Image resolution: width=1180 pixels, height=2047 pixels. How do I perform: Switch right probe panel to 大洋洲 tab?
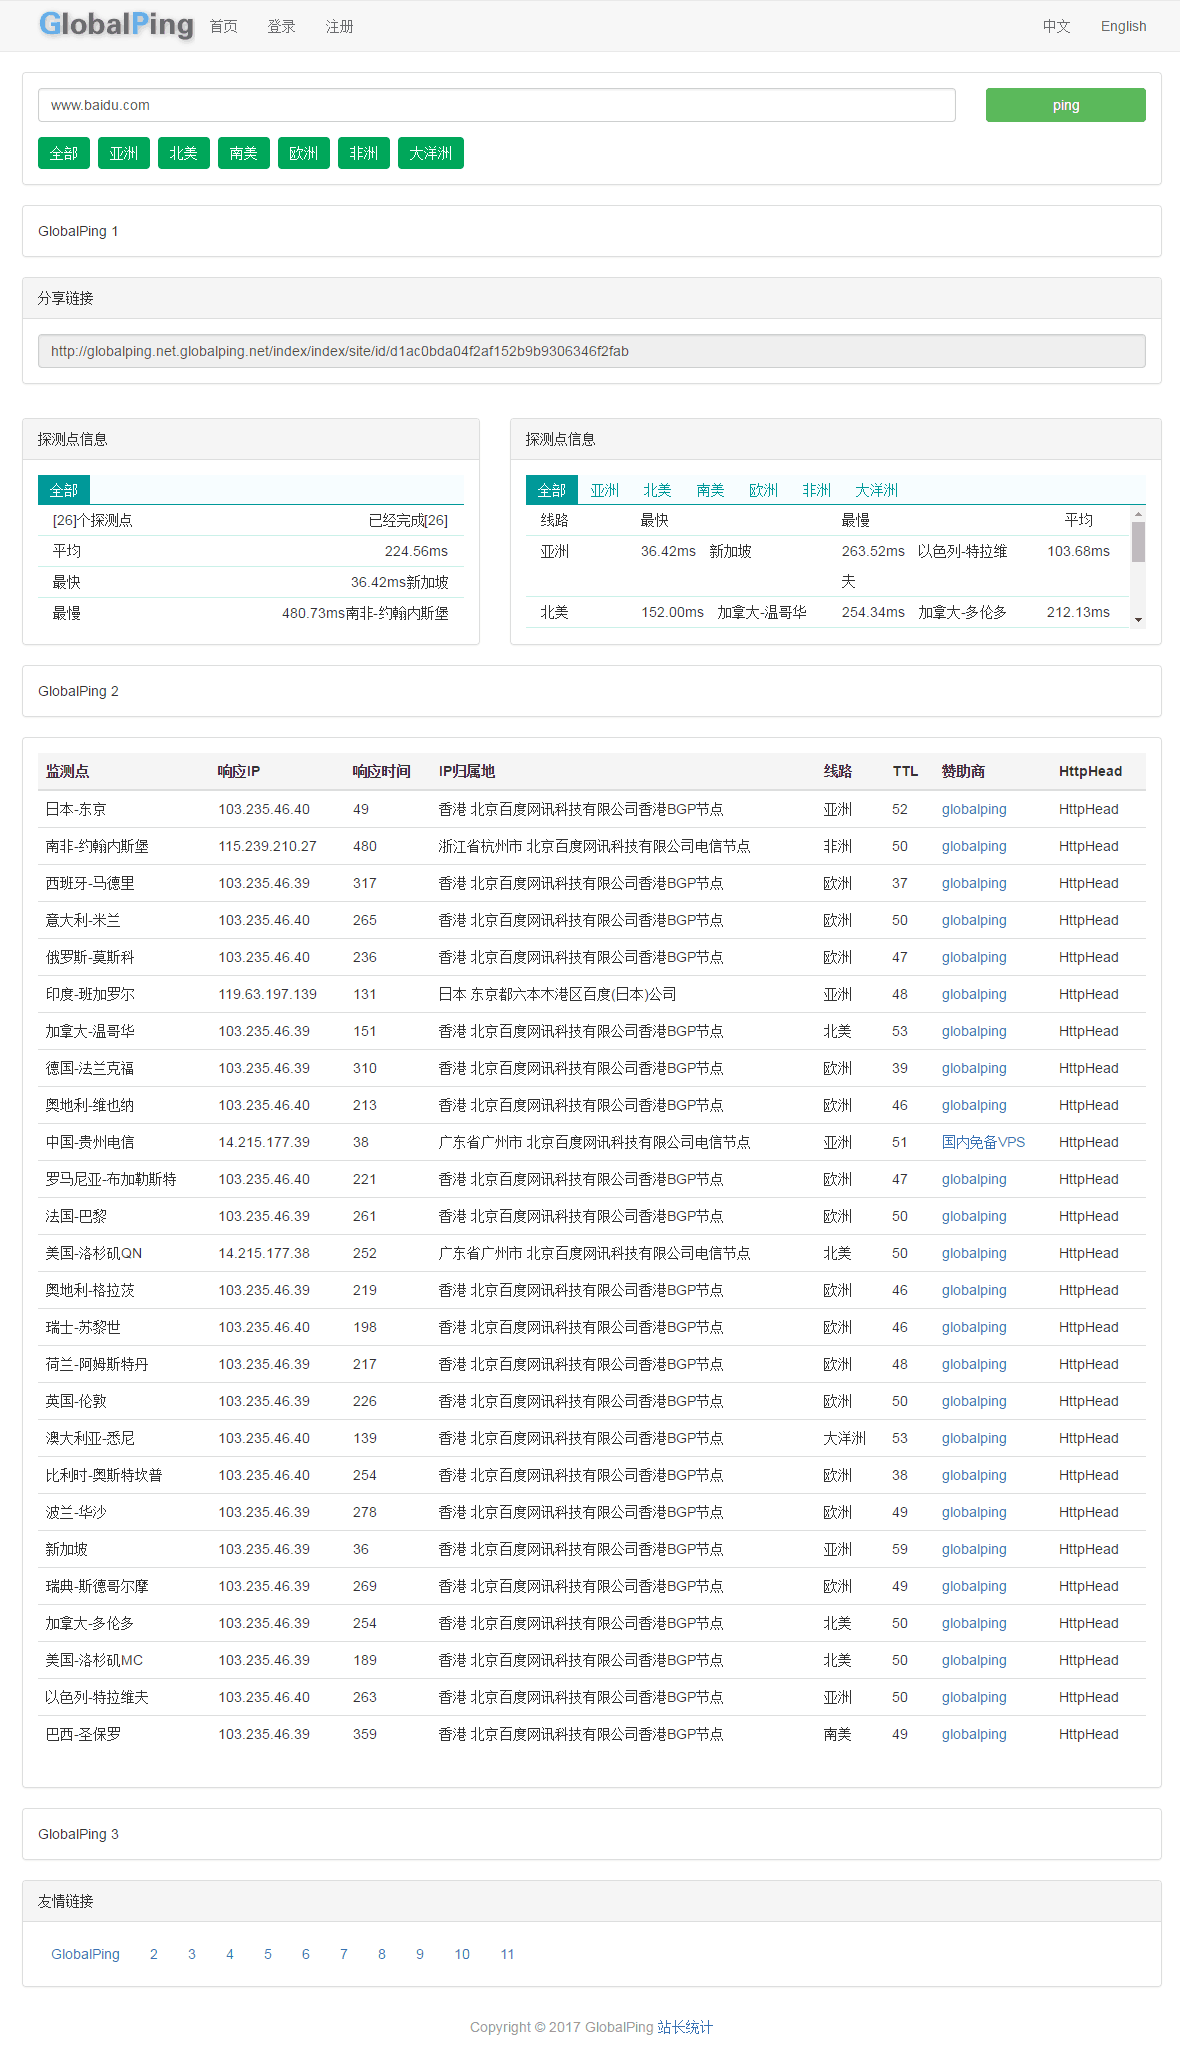click(x=877, y=490)
